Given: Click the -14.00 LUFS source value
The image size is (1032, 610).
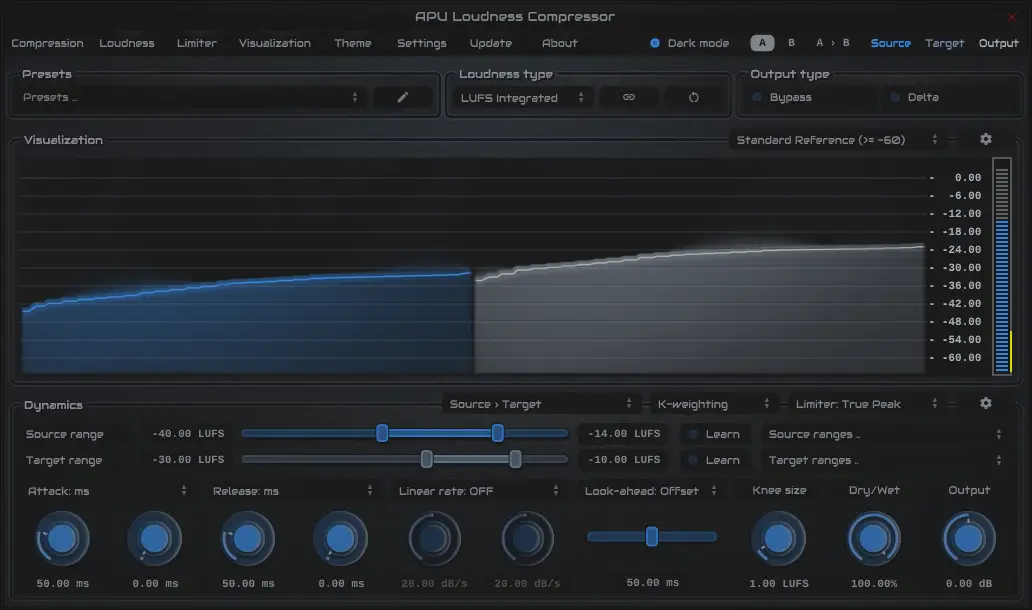Looking at the screenshot, I should point(624,434).
